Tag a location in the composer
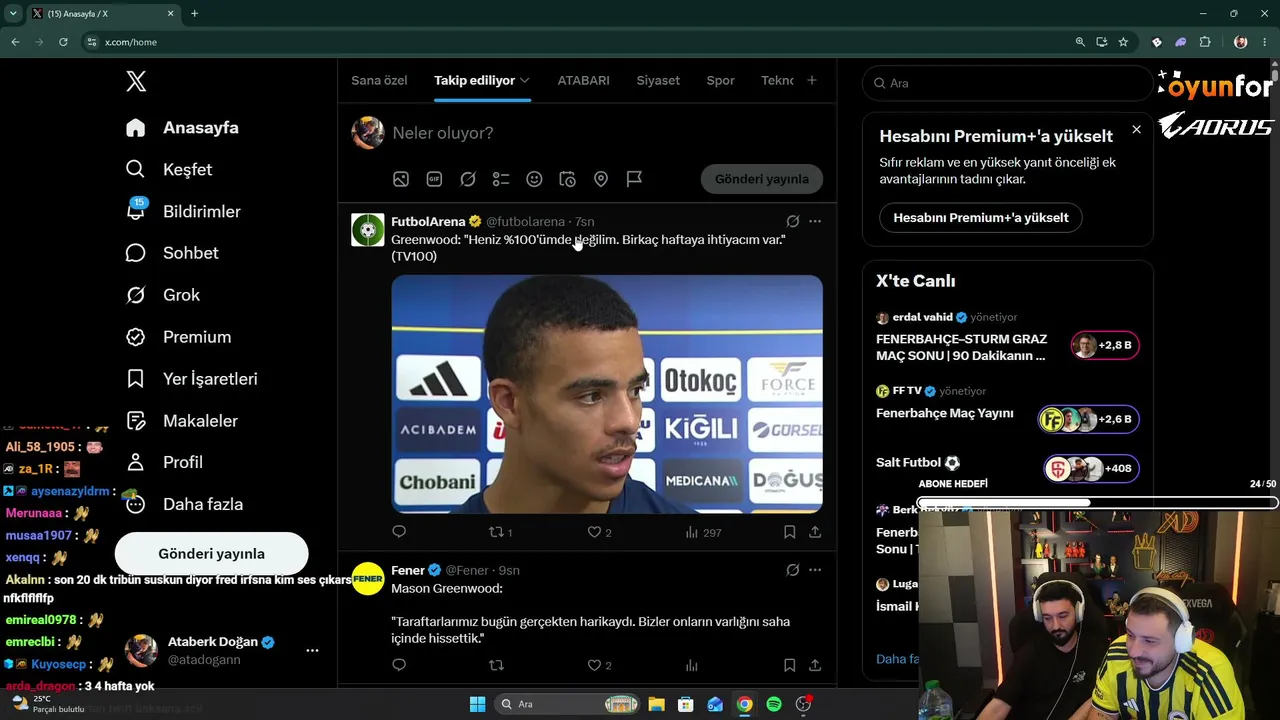Screen dimensions: 1280x720 tap(601, 179)
